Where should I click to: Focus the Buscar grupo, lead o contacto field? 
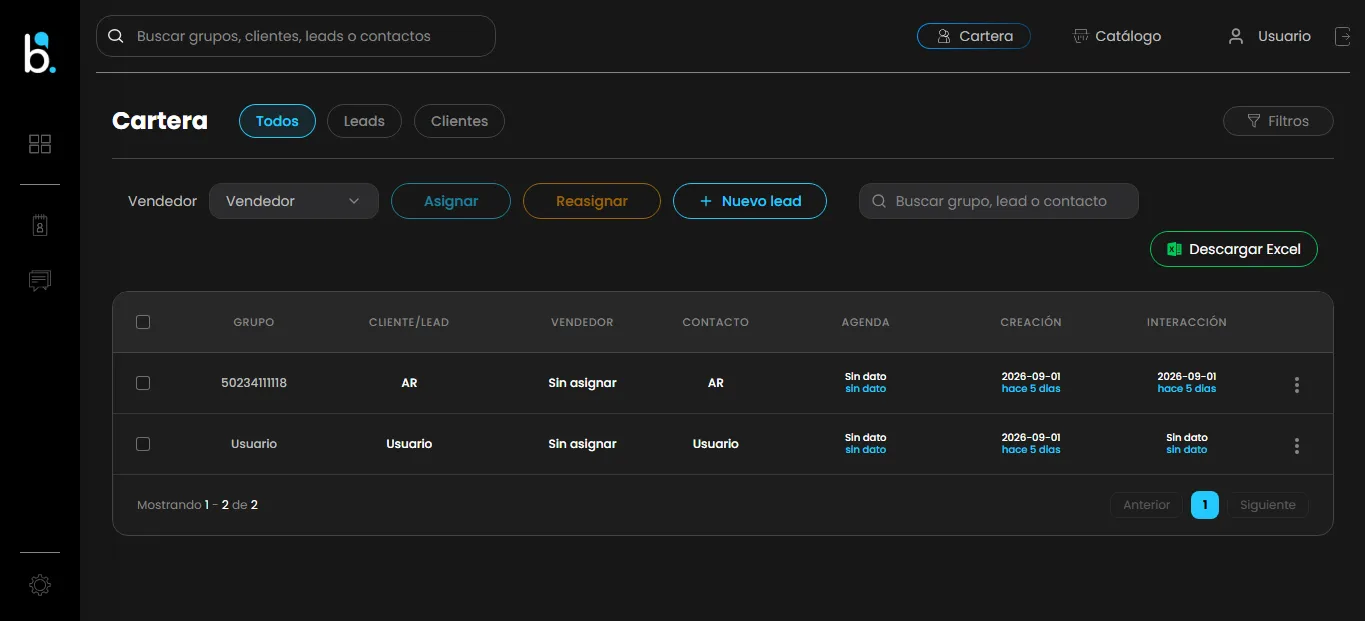pyautogui.click(x=999, y=201)
